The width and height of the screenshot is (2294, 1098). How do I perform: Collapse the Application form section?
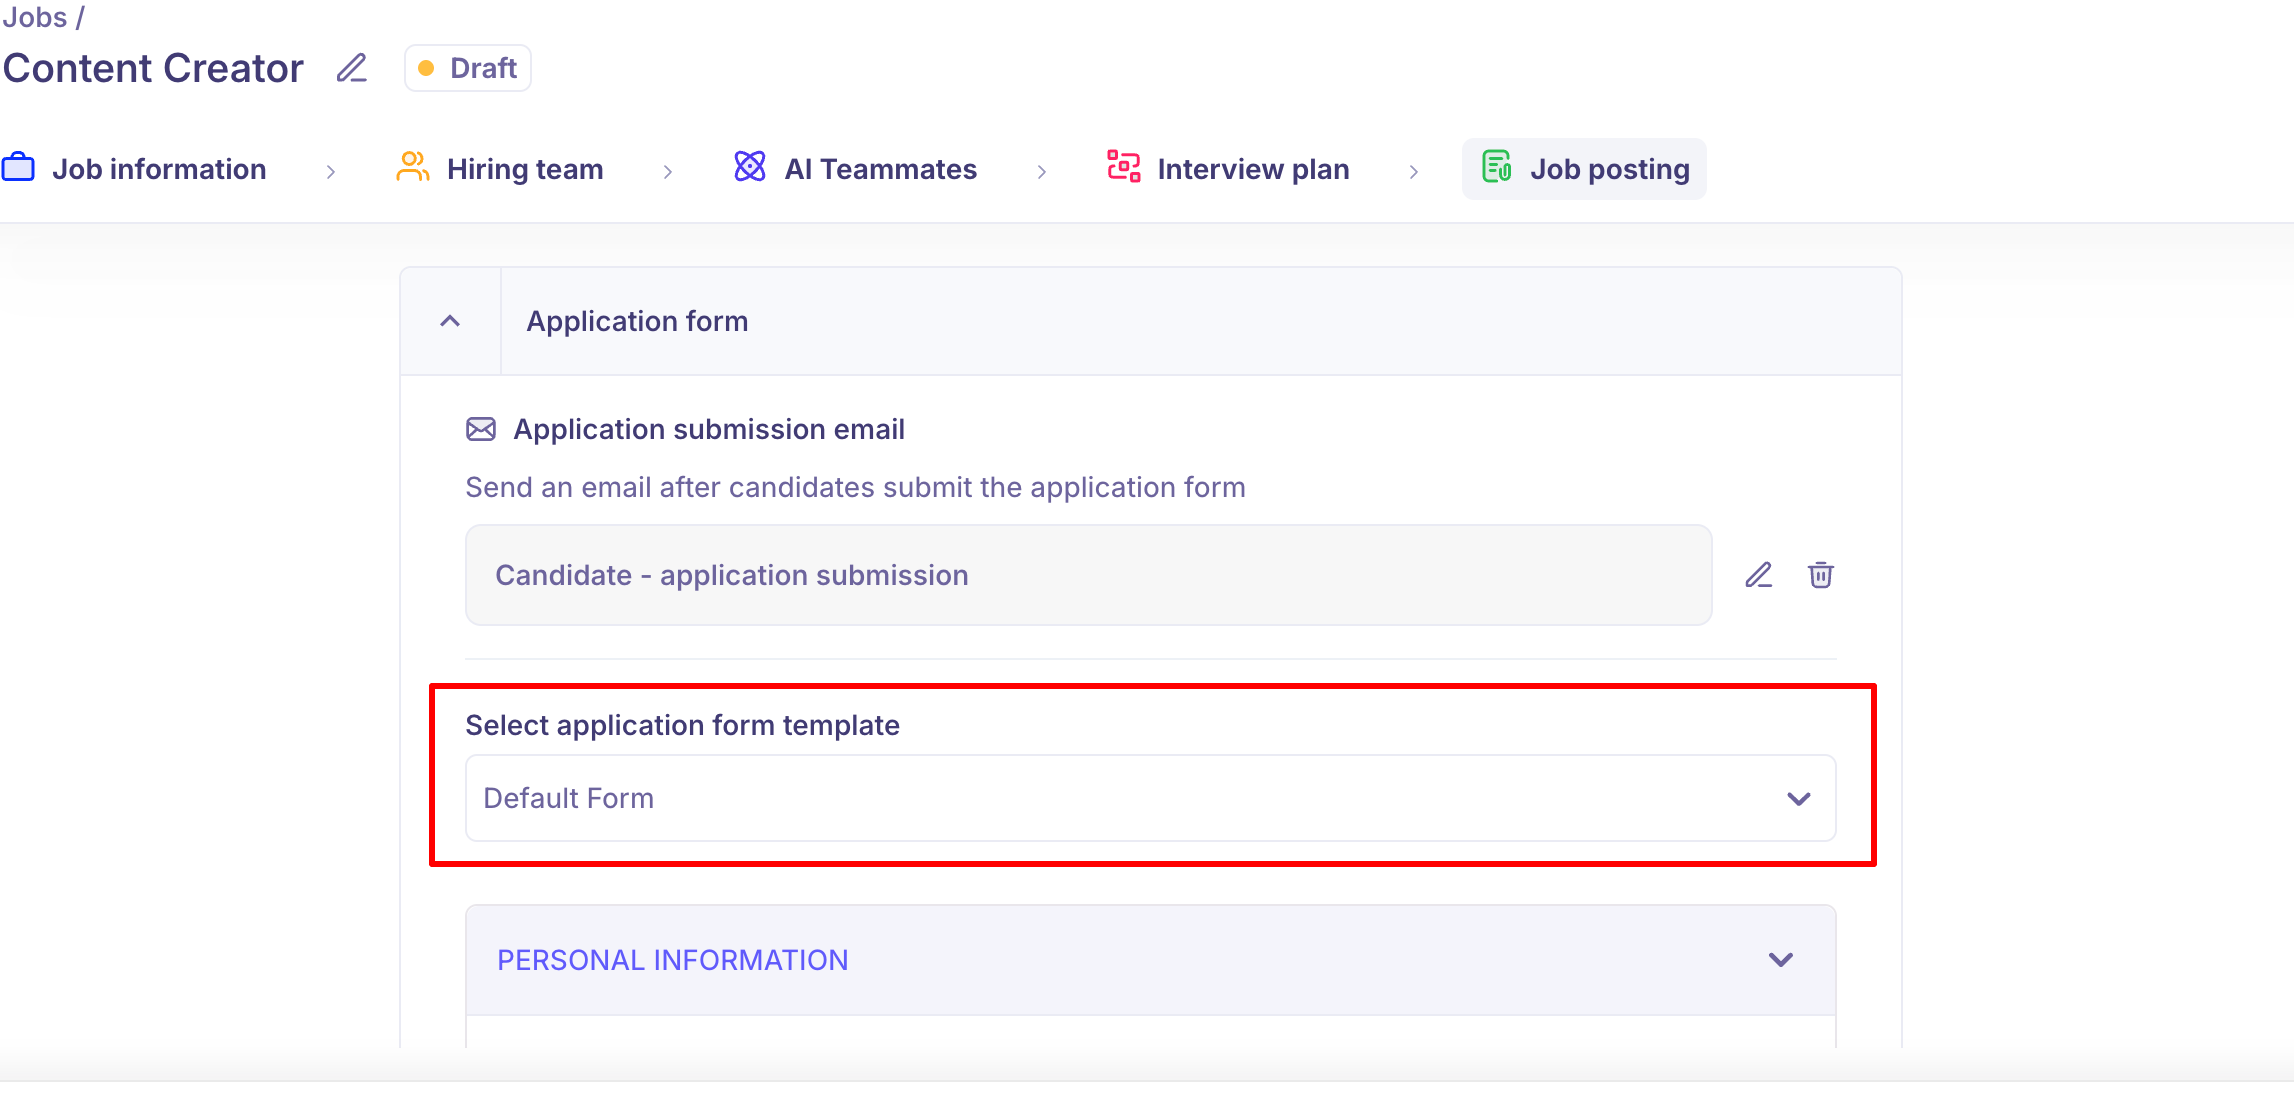click(x=450, y=321)
